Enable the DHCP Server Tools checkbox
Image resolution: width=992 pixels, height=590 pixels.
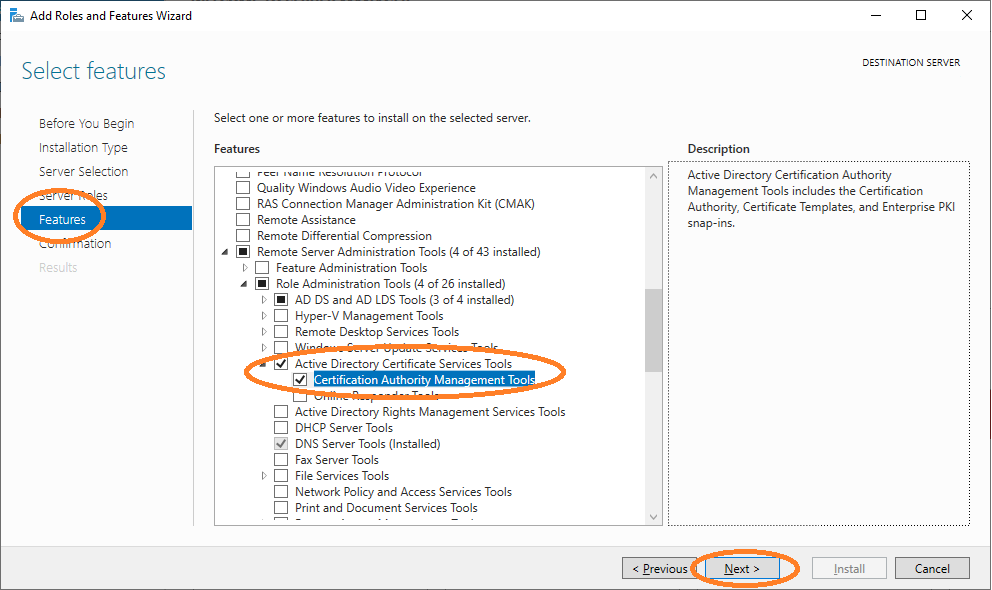click(x=281, y=428)
